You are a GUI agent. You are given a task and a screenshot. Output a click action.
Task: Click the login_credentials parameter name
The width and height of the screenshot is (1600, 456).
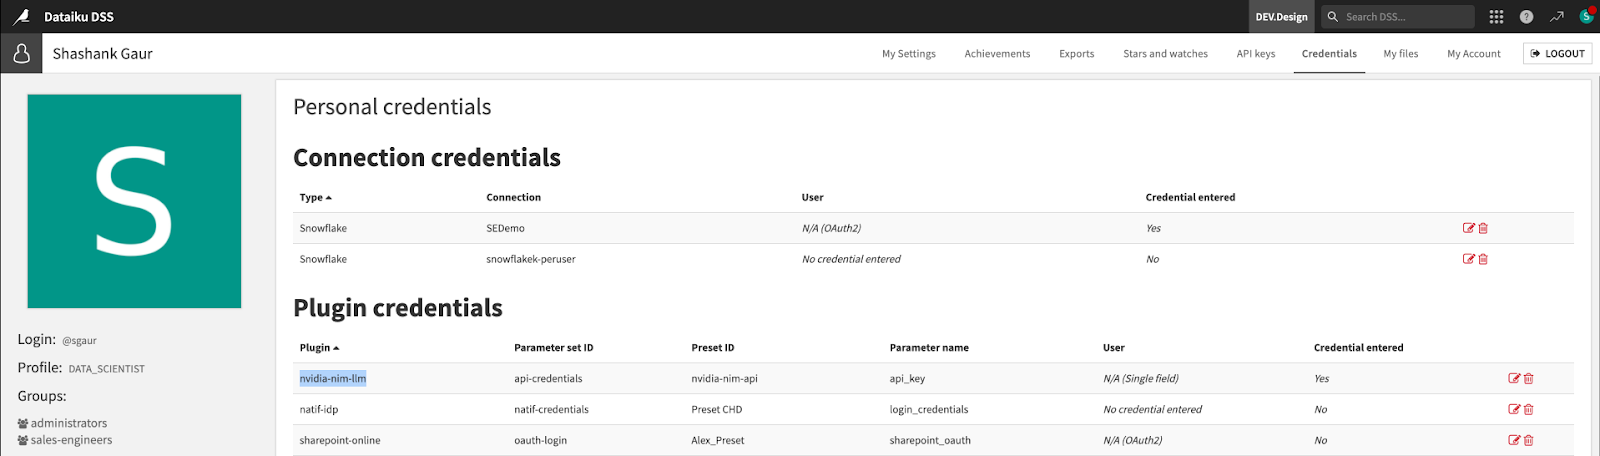pyautogui.click(x=929, y=410)
